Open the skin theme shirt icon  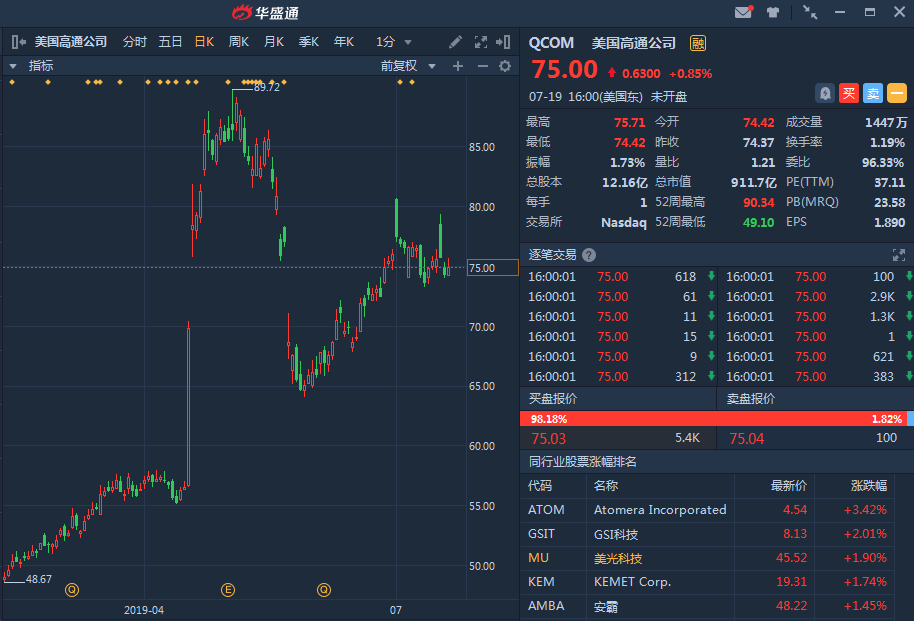coord(773,12)
